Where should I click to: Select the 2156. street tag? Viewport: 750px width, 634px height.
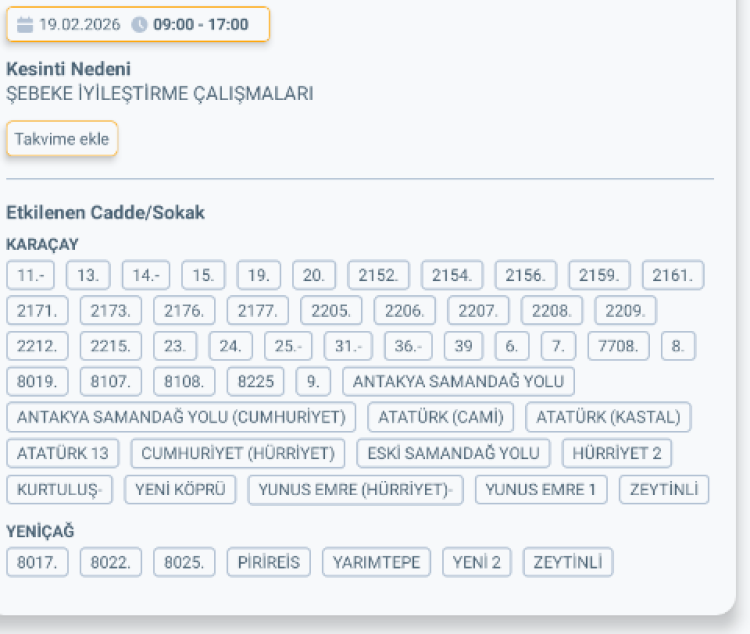point(526,275)
